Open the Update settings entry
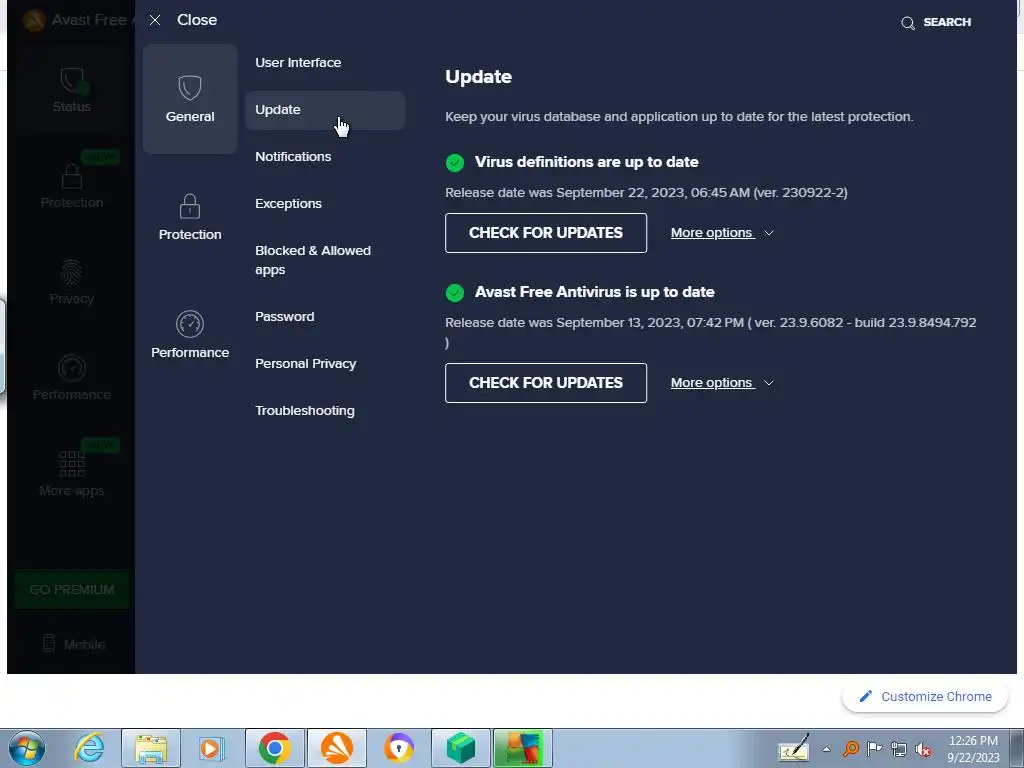 [325, 110]
